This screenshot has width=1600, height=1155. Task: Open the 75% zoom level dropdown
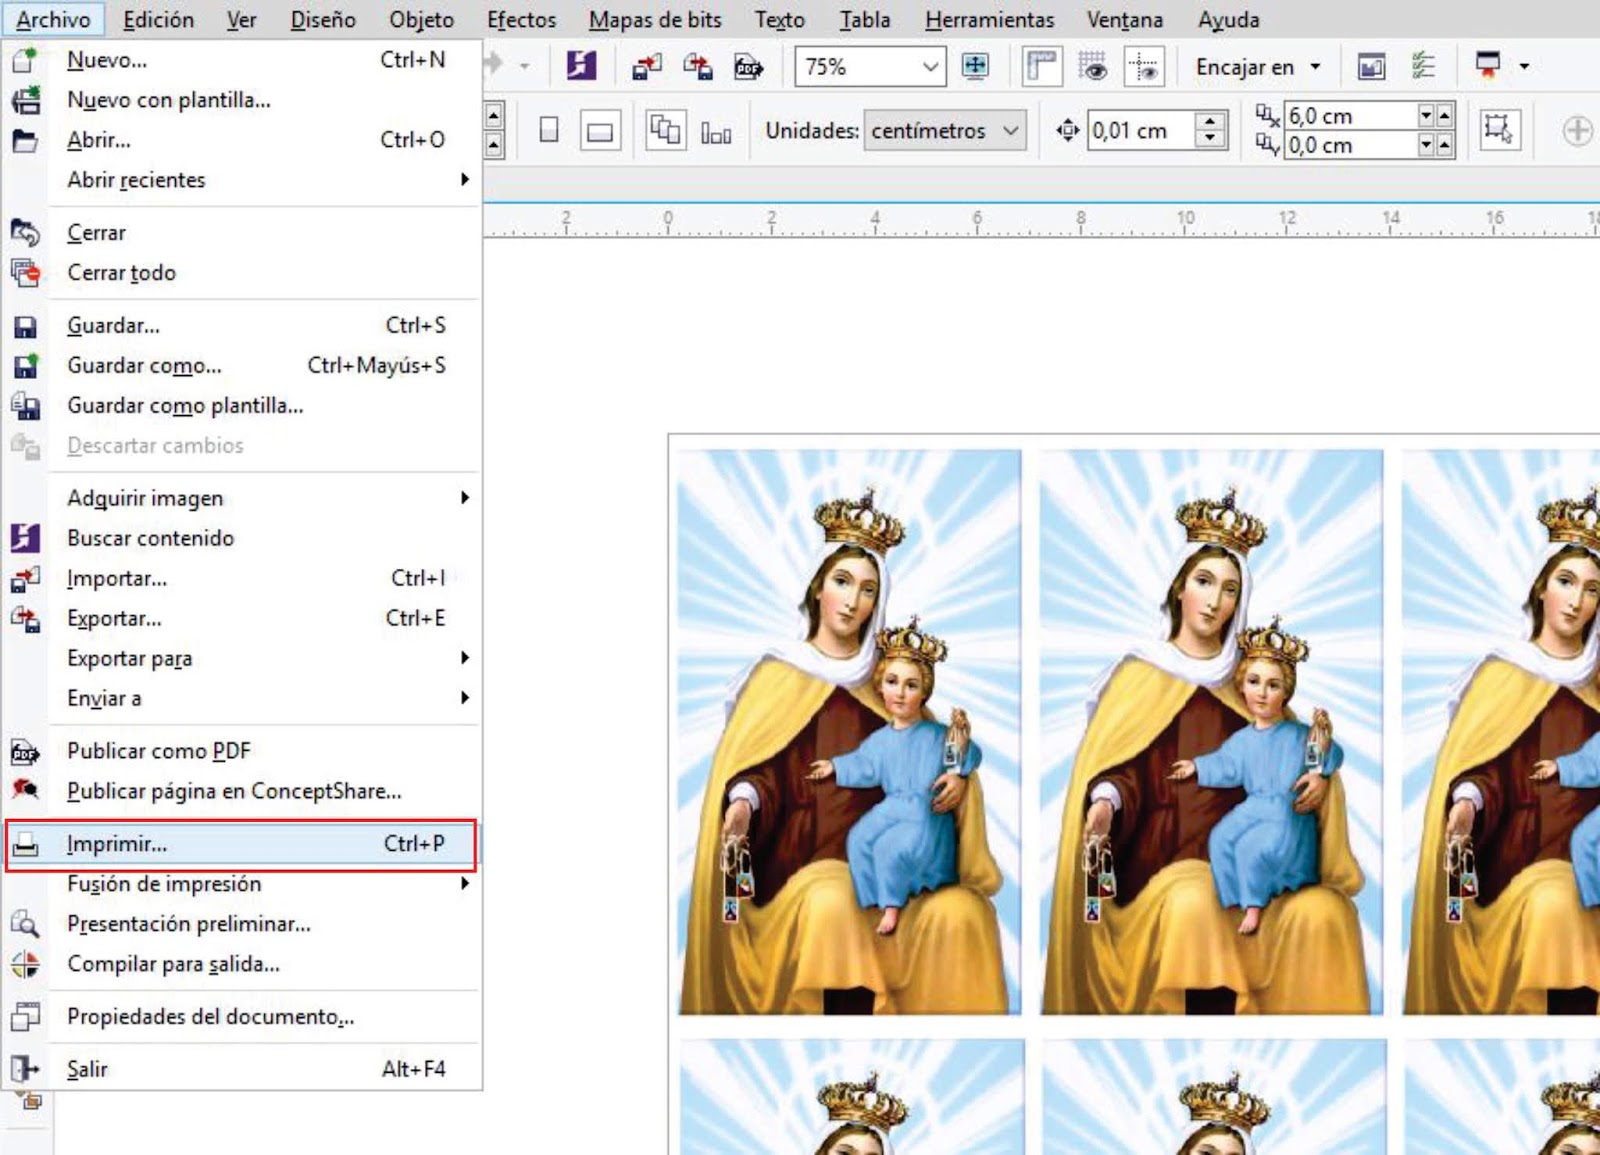tap(930, 67)
